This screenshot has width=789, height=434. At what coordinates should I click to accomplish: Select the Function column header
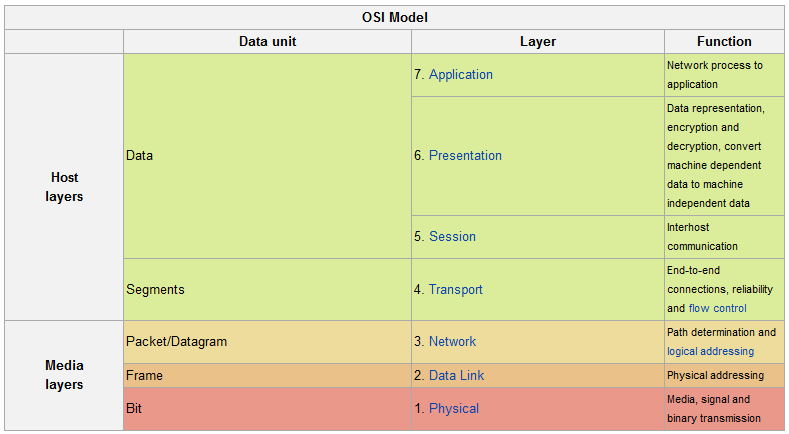[x=724, y=42]
